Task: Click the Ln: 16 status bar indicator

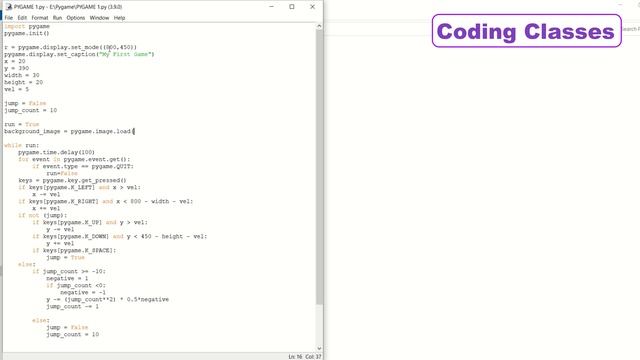Action: click(295, 357)
